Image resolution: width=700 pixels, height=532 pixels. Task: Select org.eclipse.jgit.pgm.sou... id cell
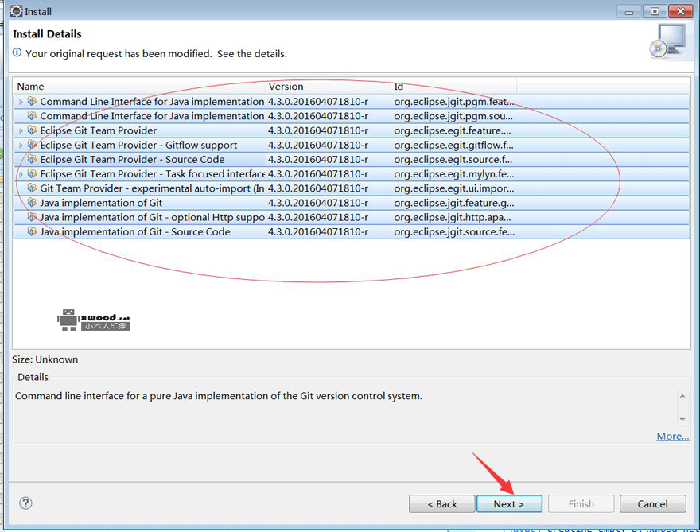tap(453, 116)
